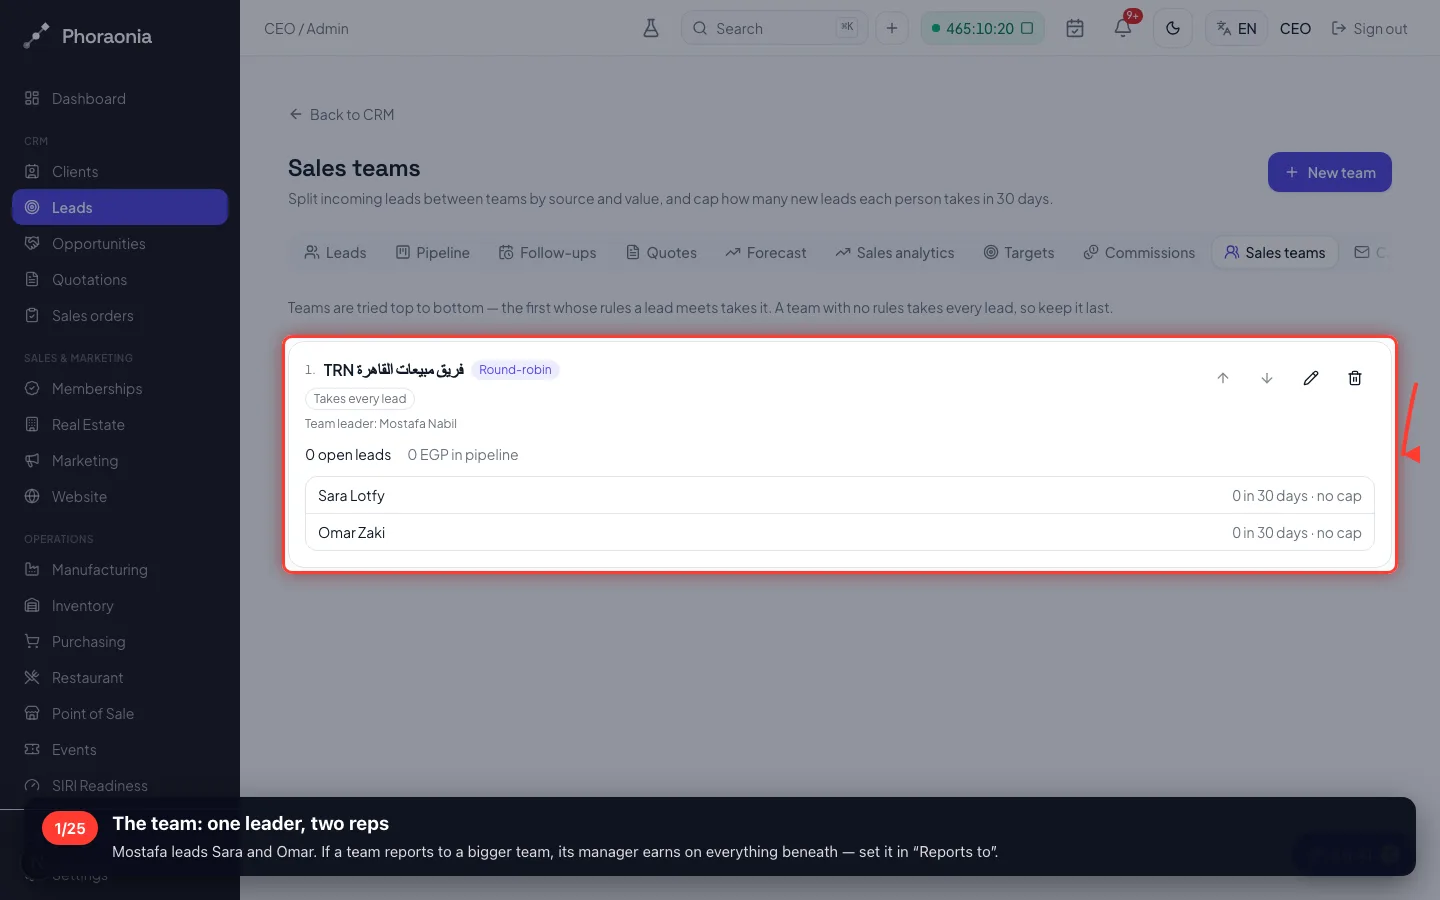Open Marketing in sidebar

point(120,461)
